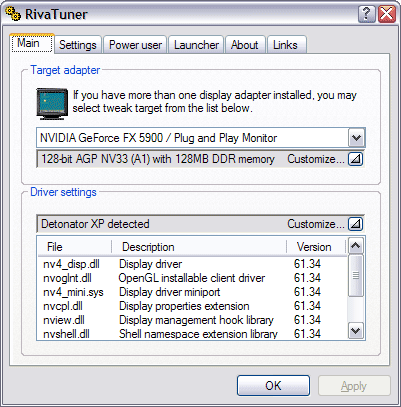The image size is (401, 407).
Task: Select the nvoglnt.dll OpenGL driver row
Action: [193, 278]
